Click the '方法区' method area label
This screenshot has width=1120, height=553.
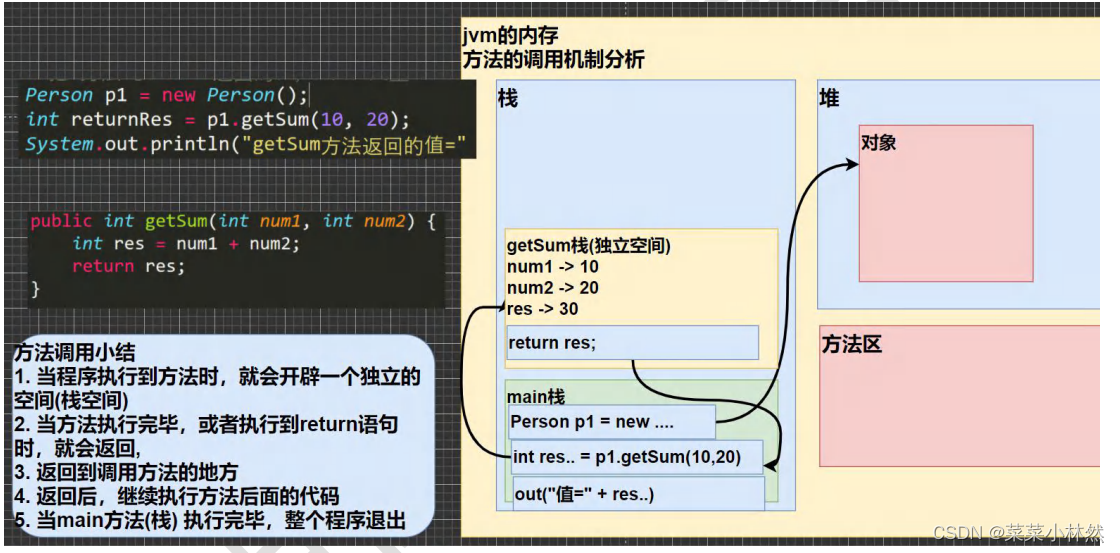(851, 344)
